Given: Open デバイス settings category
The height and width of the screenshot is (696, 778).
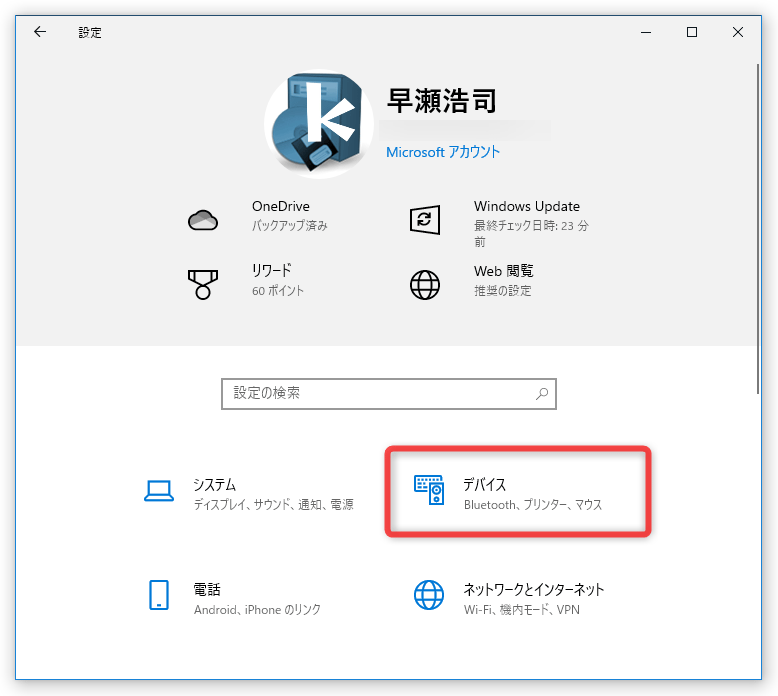Looking at the screenshot, I should (x=518, y=492).
